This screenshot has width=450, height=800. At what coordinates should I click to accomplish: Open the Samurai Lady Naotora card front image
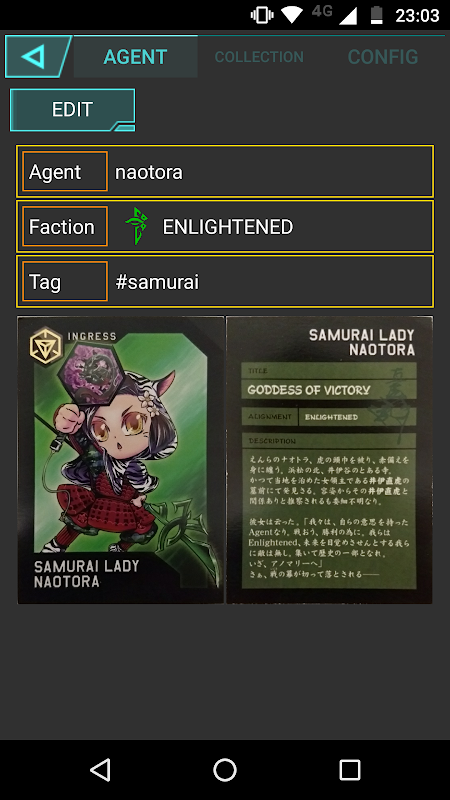121,460
